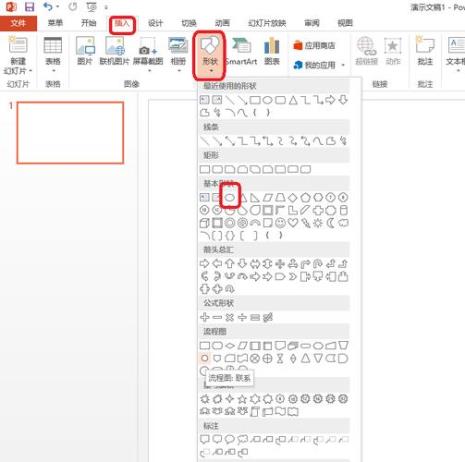Open the Customize Quick Access Toolbar arrow
465x462 pixels.
coord(106,7)
